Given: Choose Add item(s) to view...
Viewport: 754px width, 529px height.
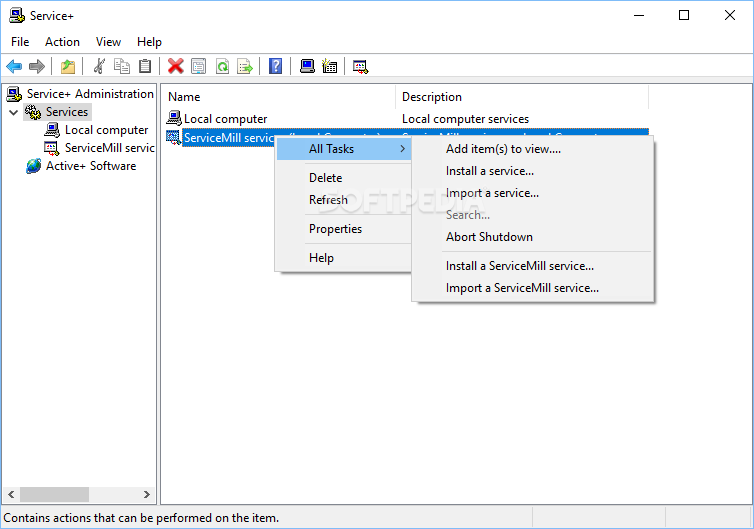Looking at the screenshot, I should [x=533, y=149].
